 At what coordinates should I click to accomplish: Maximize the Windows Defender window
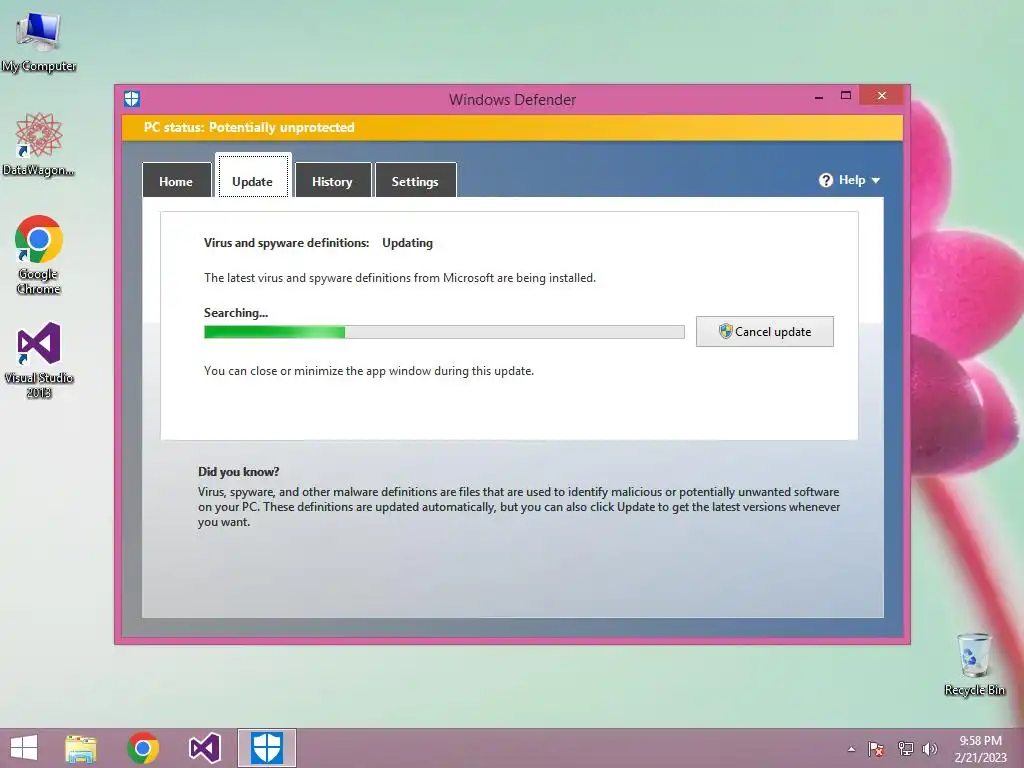tap(846, 95)
